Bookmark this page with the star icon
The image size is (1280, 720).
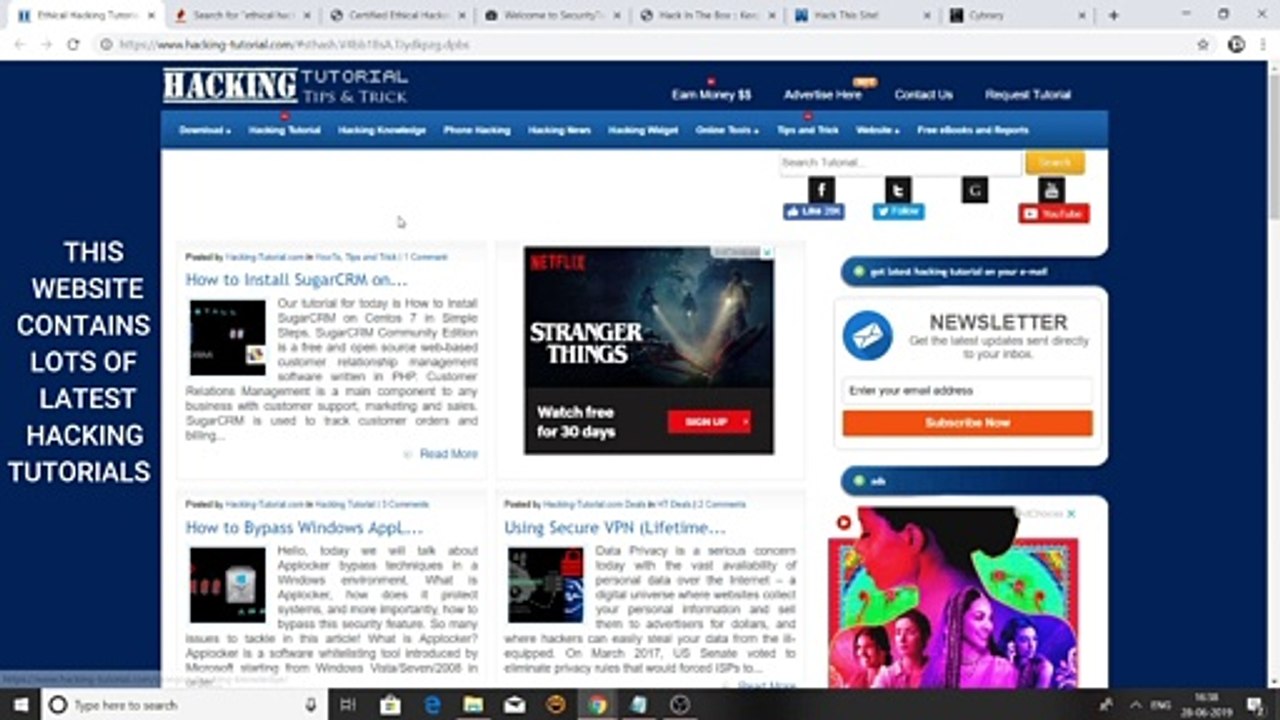pos(1203,44)
